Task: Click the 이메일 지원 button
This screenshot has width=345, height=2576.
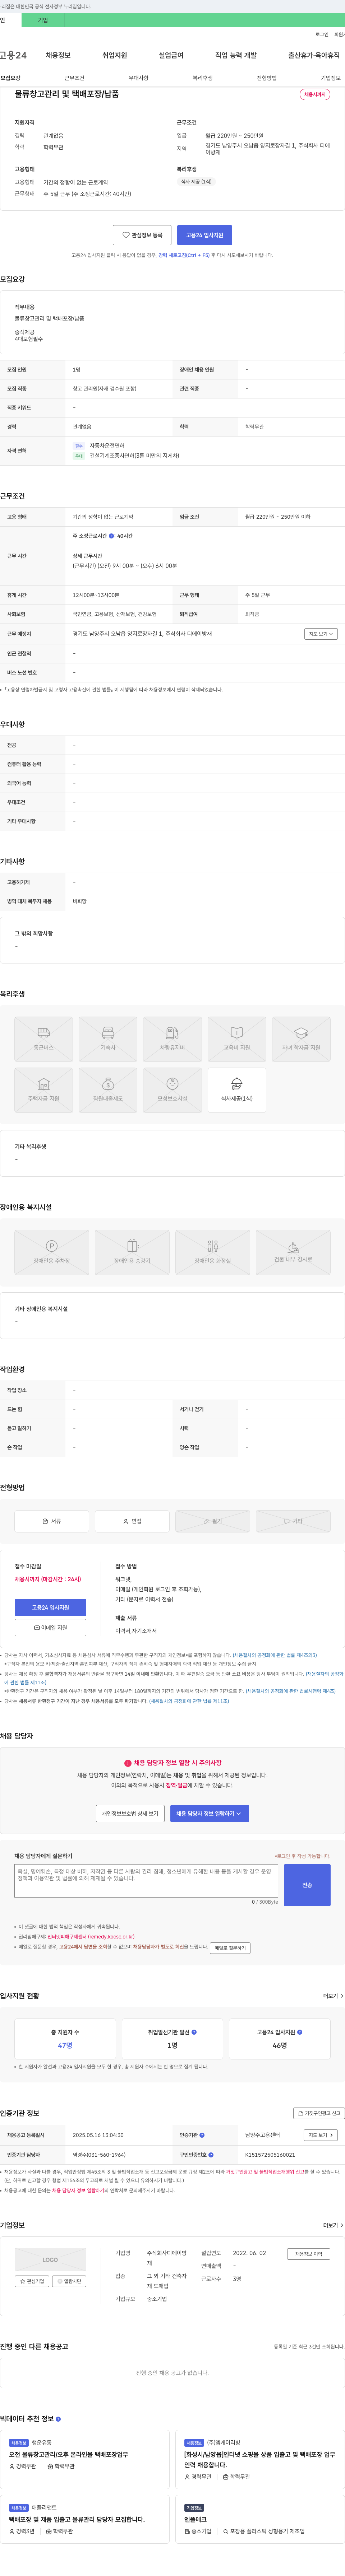Action: [50, 1627]
